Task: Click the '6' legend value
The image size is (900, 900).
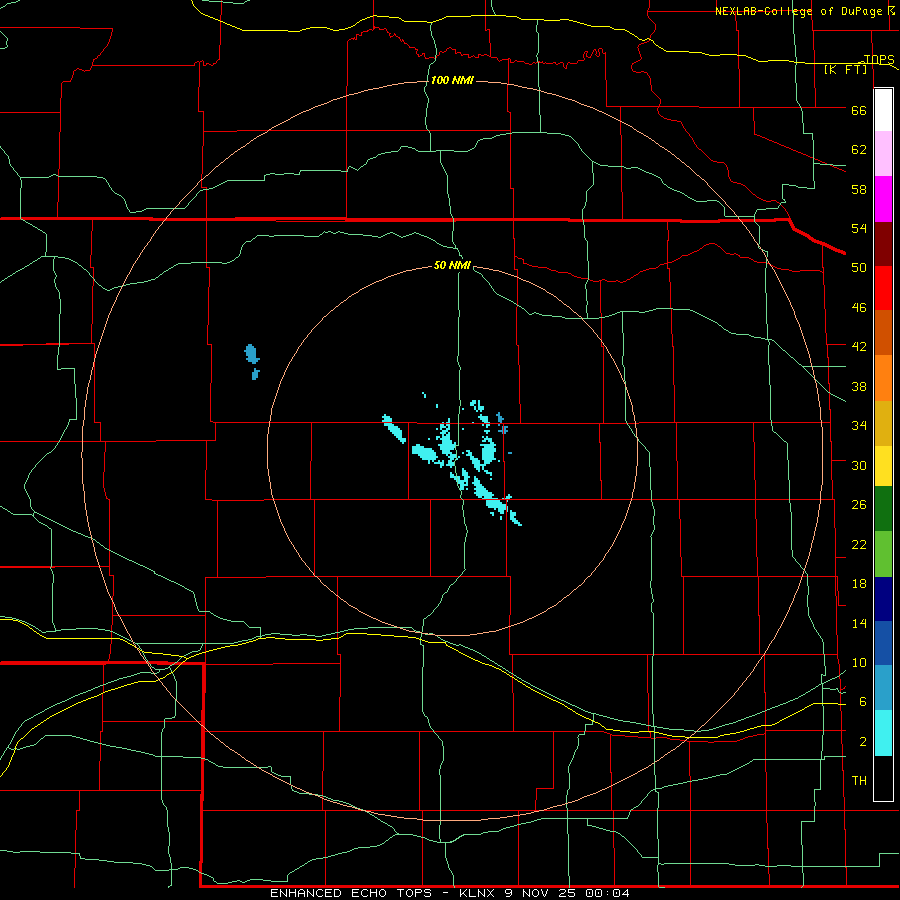Action: 863,702
